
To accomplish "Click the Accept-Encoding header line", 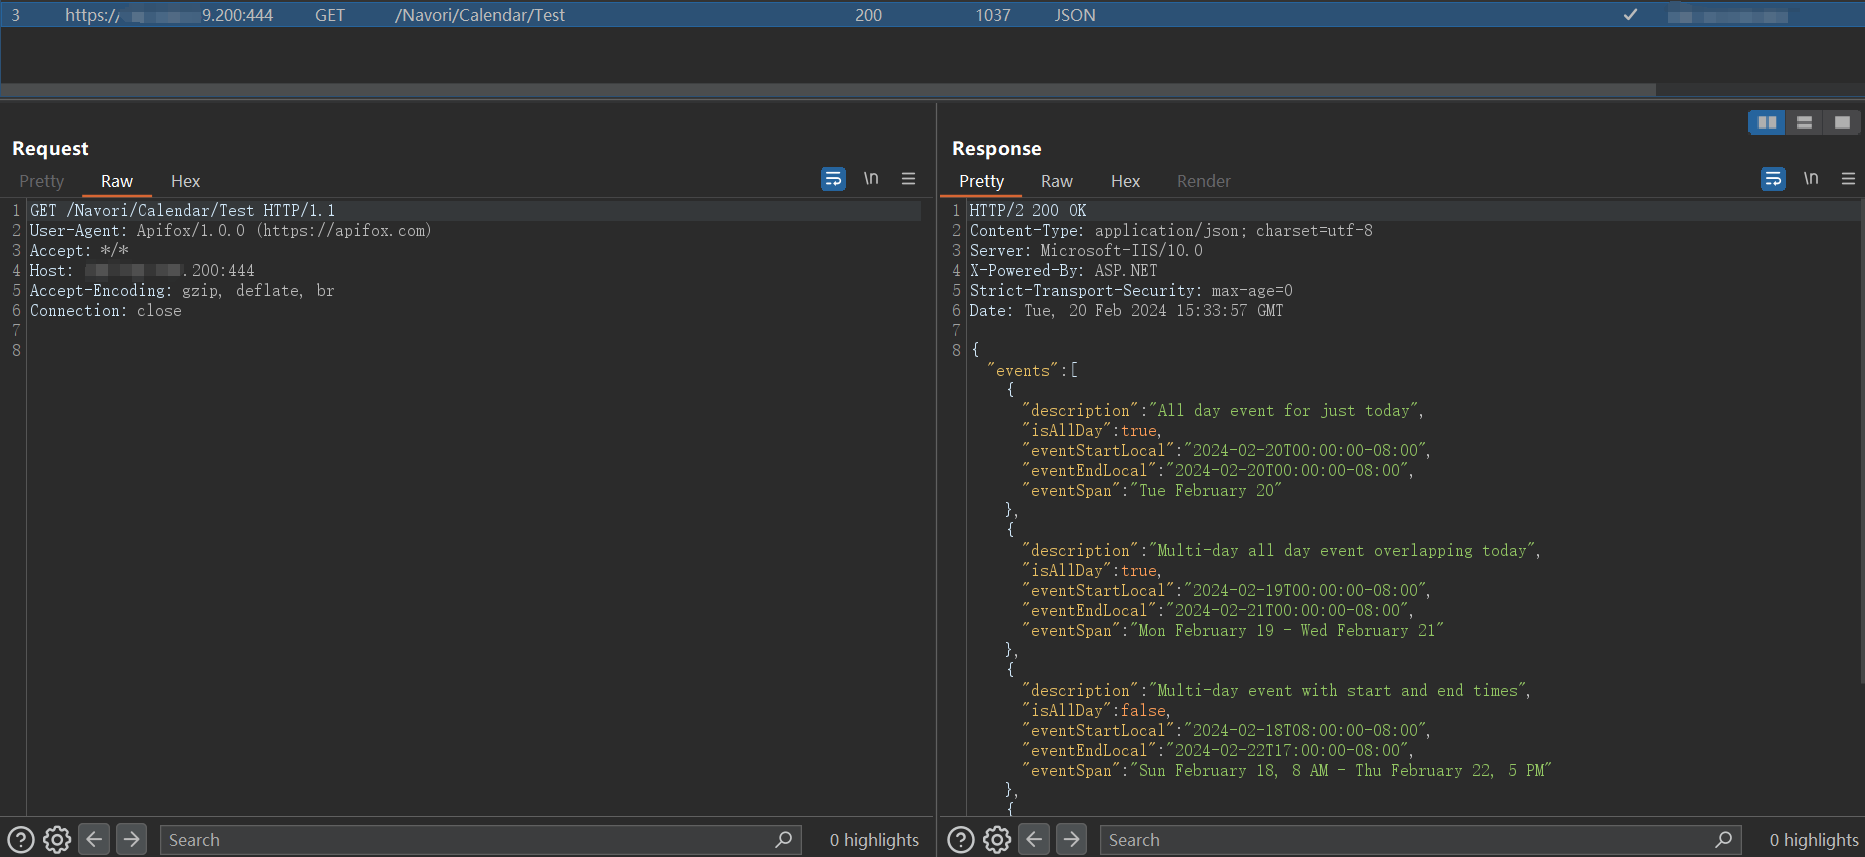I will [x=182, y=290].
